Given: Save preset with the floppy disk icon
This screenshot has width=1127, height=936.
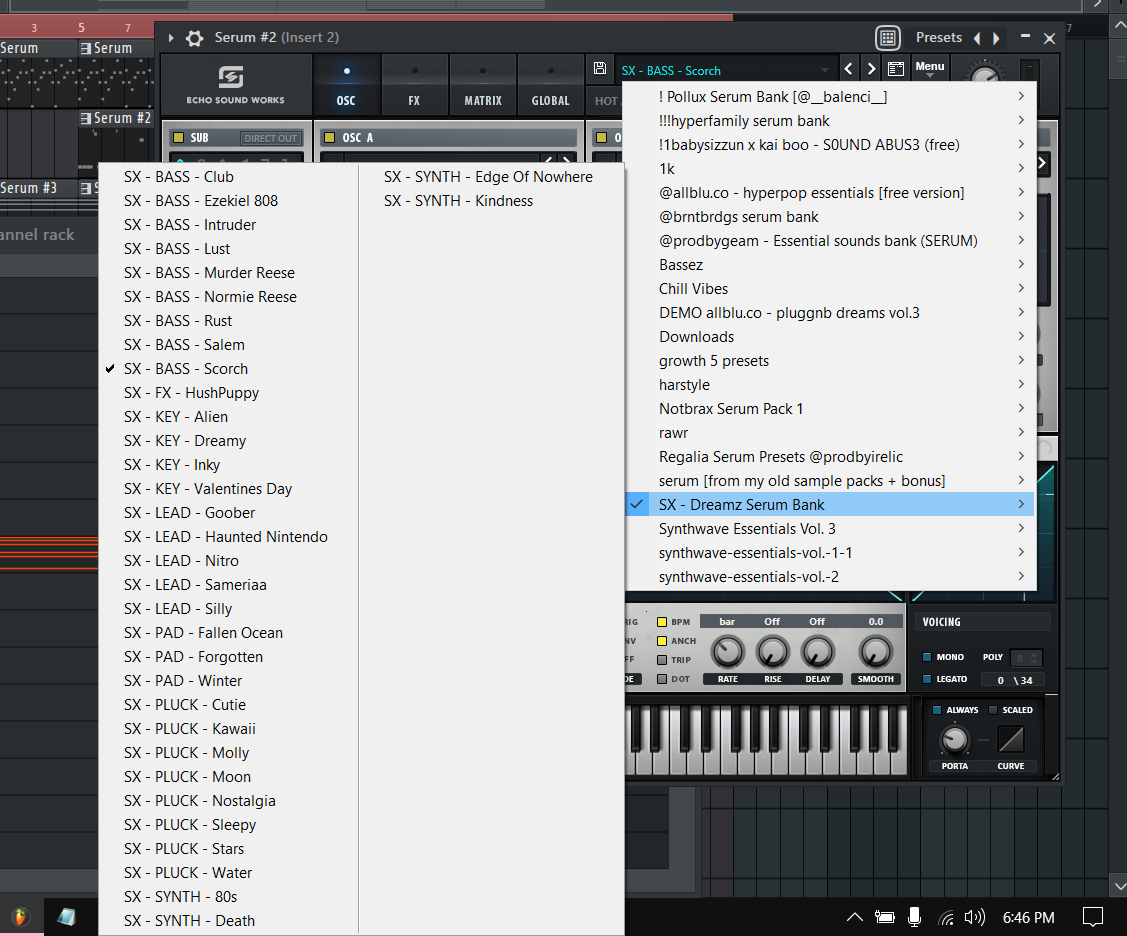Looking at the screenshot, I should click(599, 69).
